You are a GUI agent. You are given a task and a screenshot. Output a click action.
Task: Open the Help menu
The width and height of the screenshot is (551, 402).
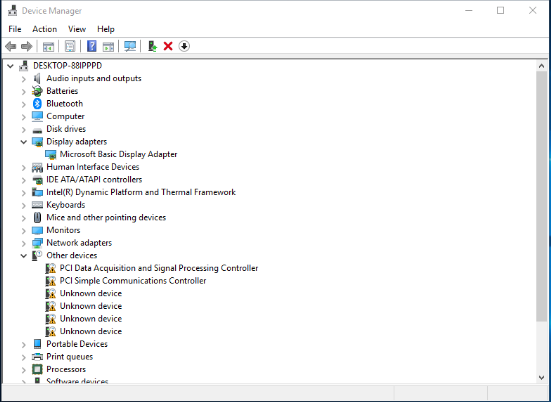tap(106, 29)
